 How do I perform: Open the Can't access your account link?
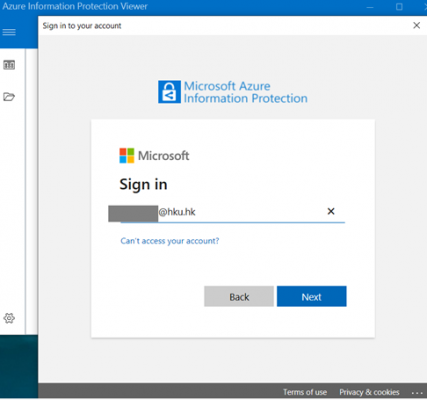pyautogui.click(x=170, y=241)
